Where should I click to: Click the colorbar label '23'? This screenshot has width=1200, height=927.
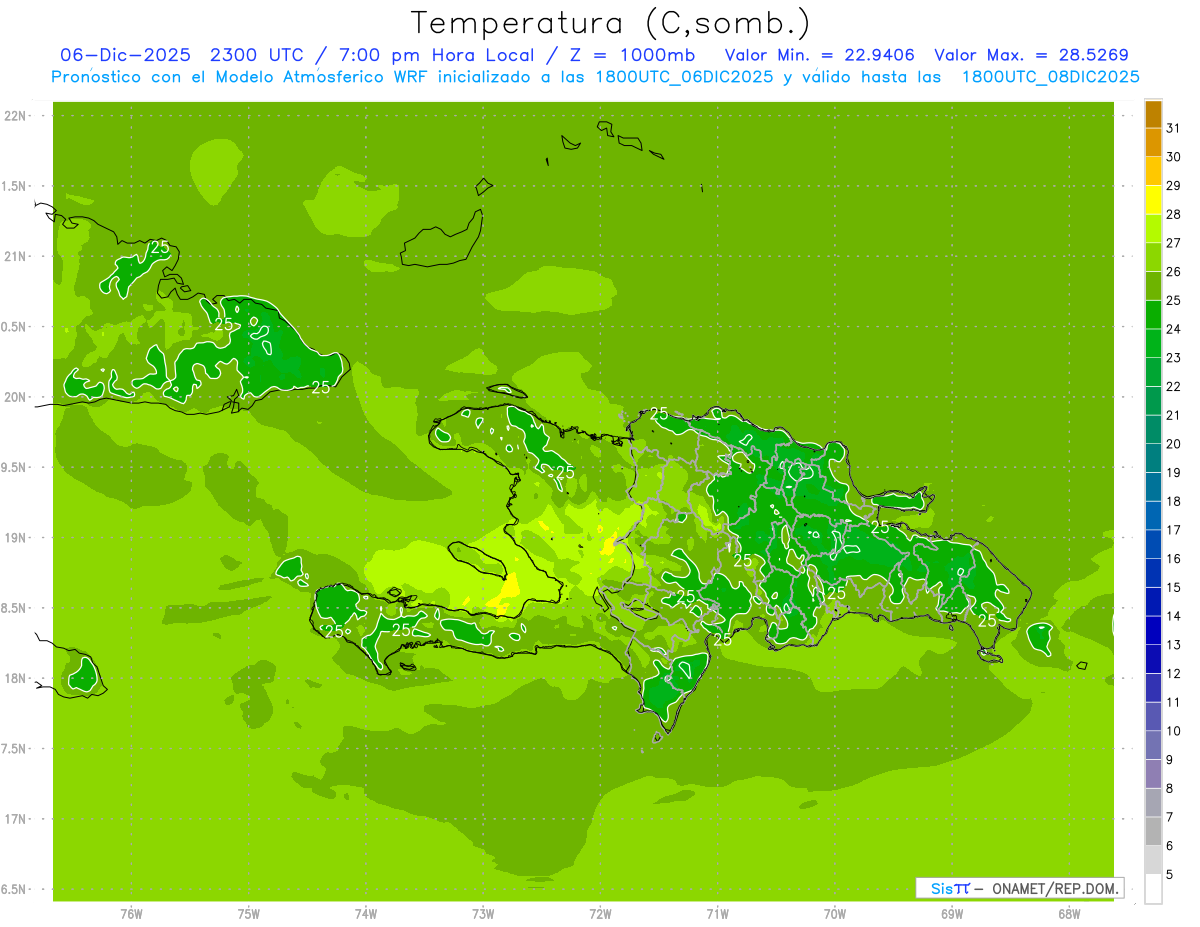tap(1173, 358)
